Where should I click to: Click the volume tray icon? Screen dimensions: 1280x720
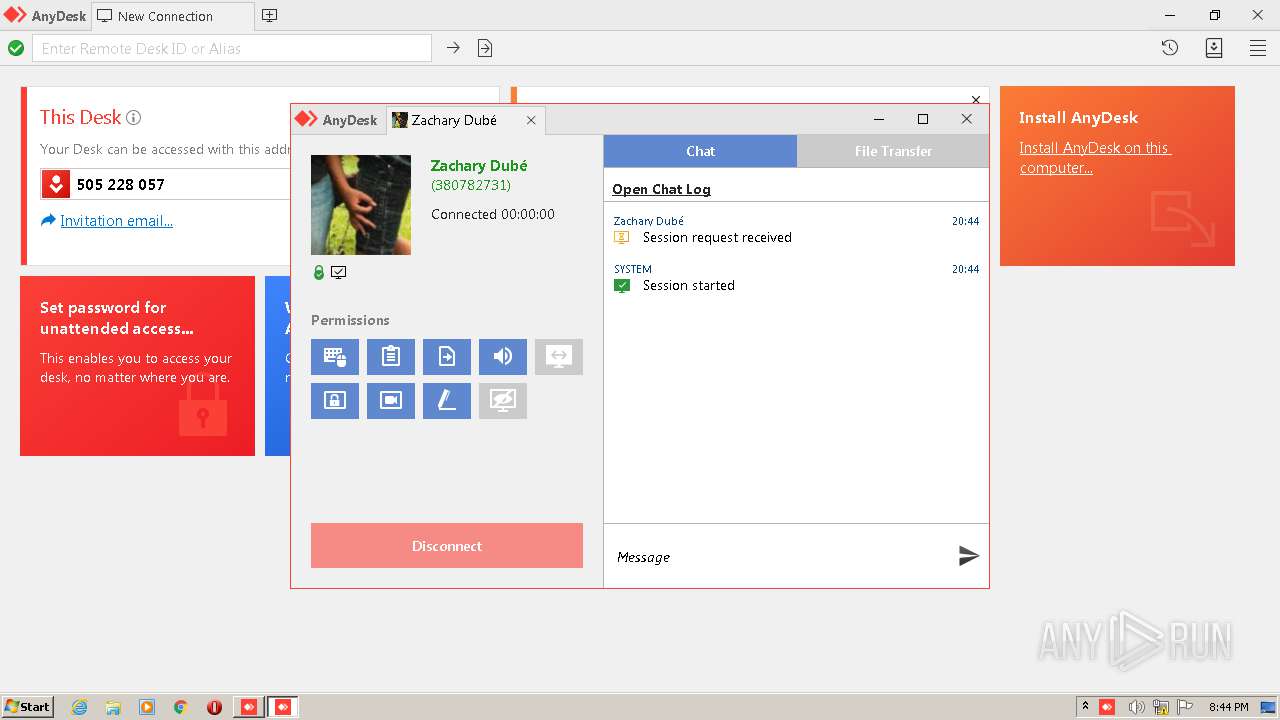pos(1137,707)
